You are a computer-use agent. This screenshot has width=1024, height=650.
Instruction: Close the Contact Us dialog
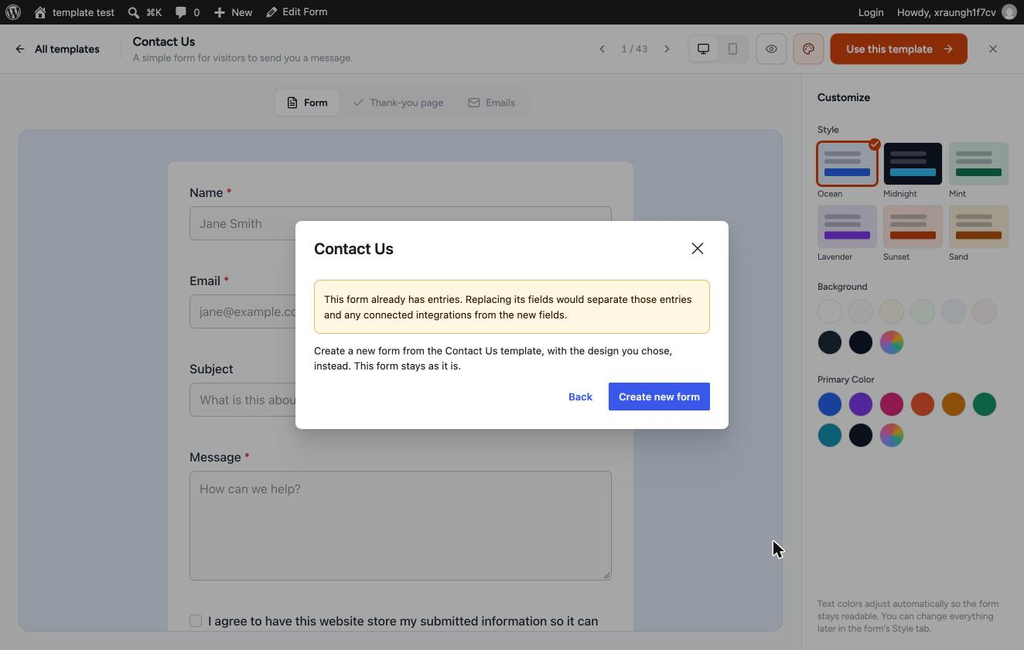(697, 248)
